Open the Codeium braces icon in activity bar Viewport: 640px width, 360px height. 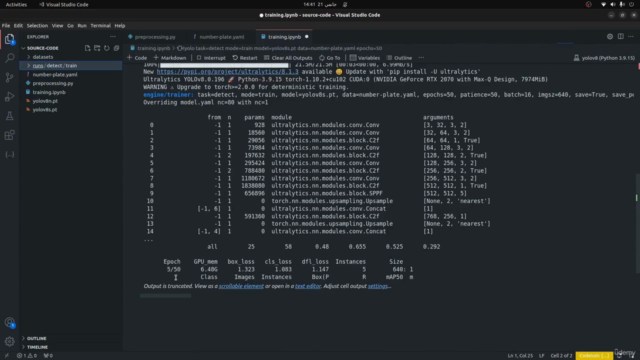pos(9,155)
